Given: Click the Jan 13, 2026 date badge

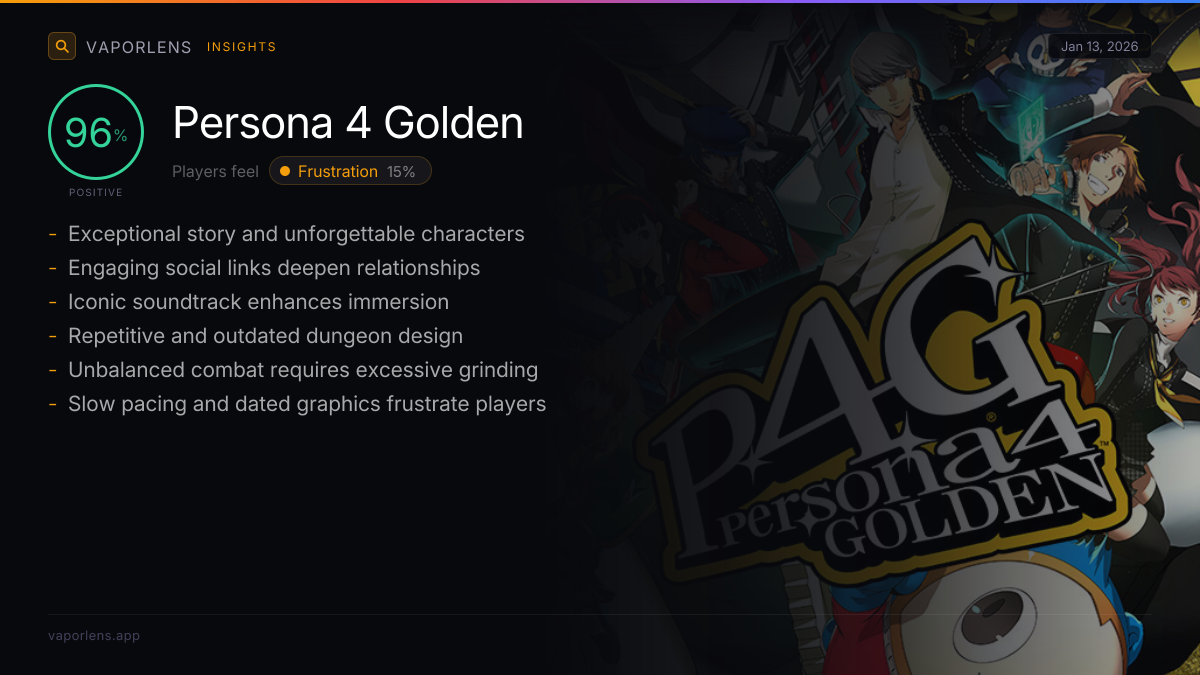Looking at the screenshot, I should click(x=1099, y=47).
